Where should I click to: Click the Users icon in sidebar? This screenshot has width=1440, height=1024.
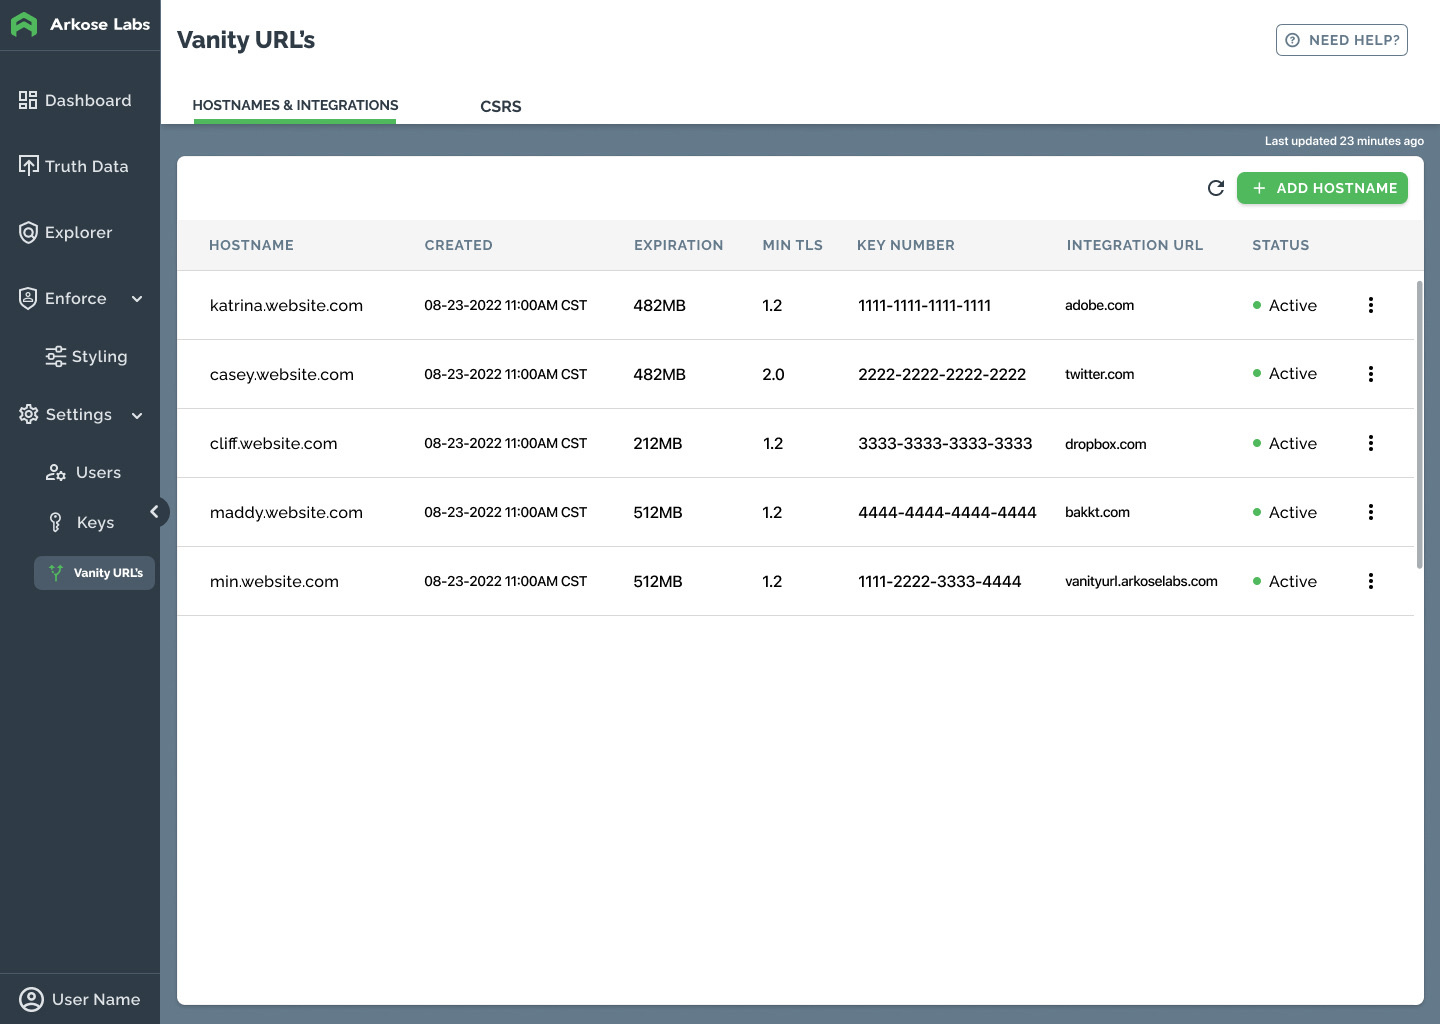56,473
